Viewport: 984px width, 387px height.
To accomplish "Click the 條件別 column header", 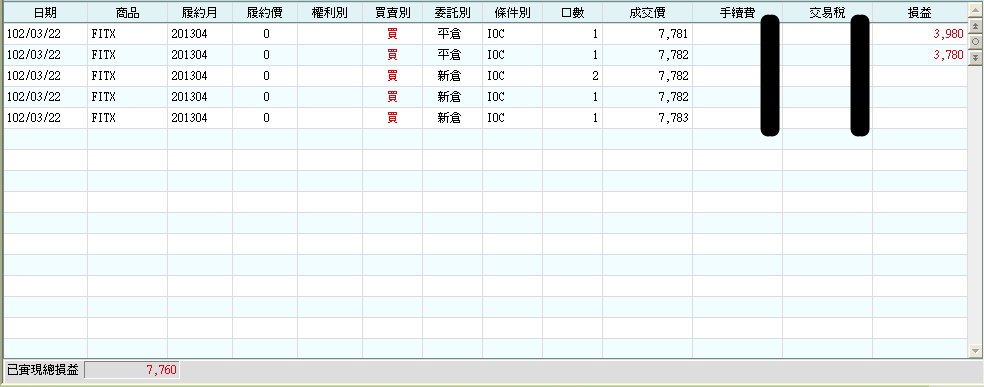I will [x=512, y=13].
